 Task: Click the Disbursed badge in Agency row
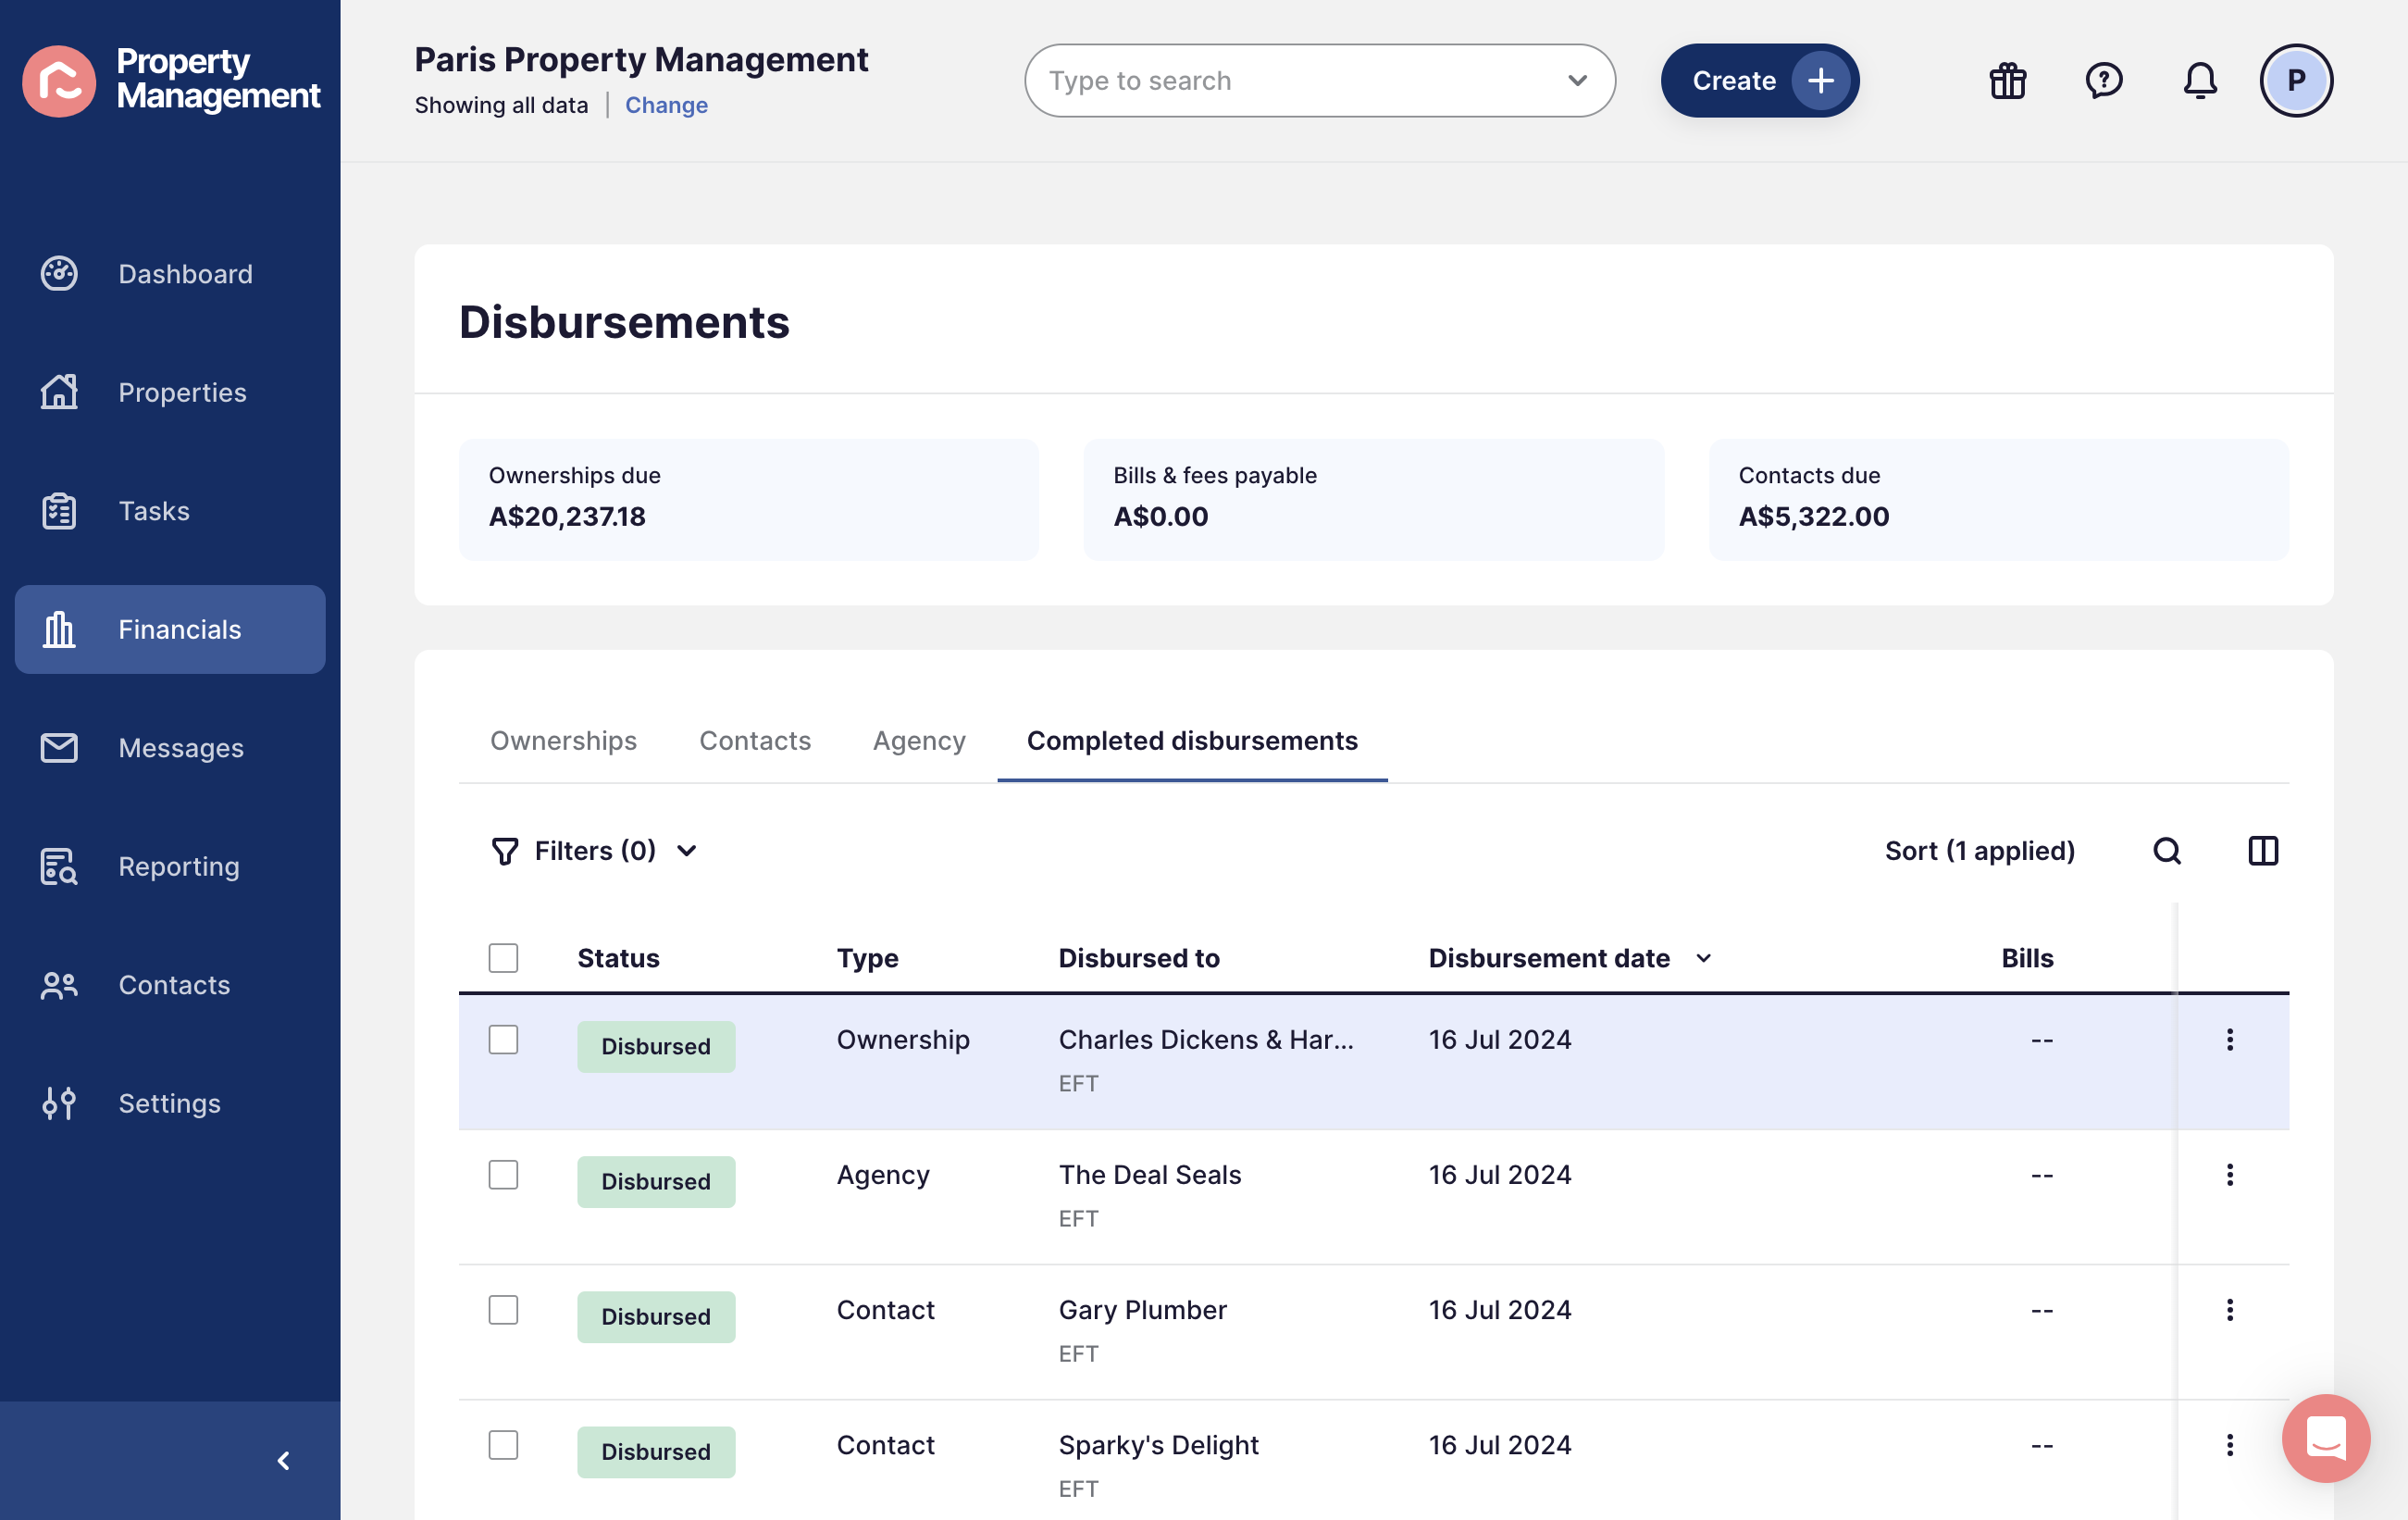pyautogui.click(x=656, y=1182)
